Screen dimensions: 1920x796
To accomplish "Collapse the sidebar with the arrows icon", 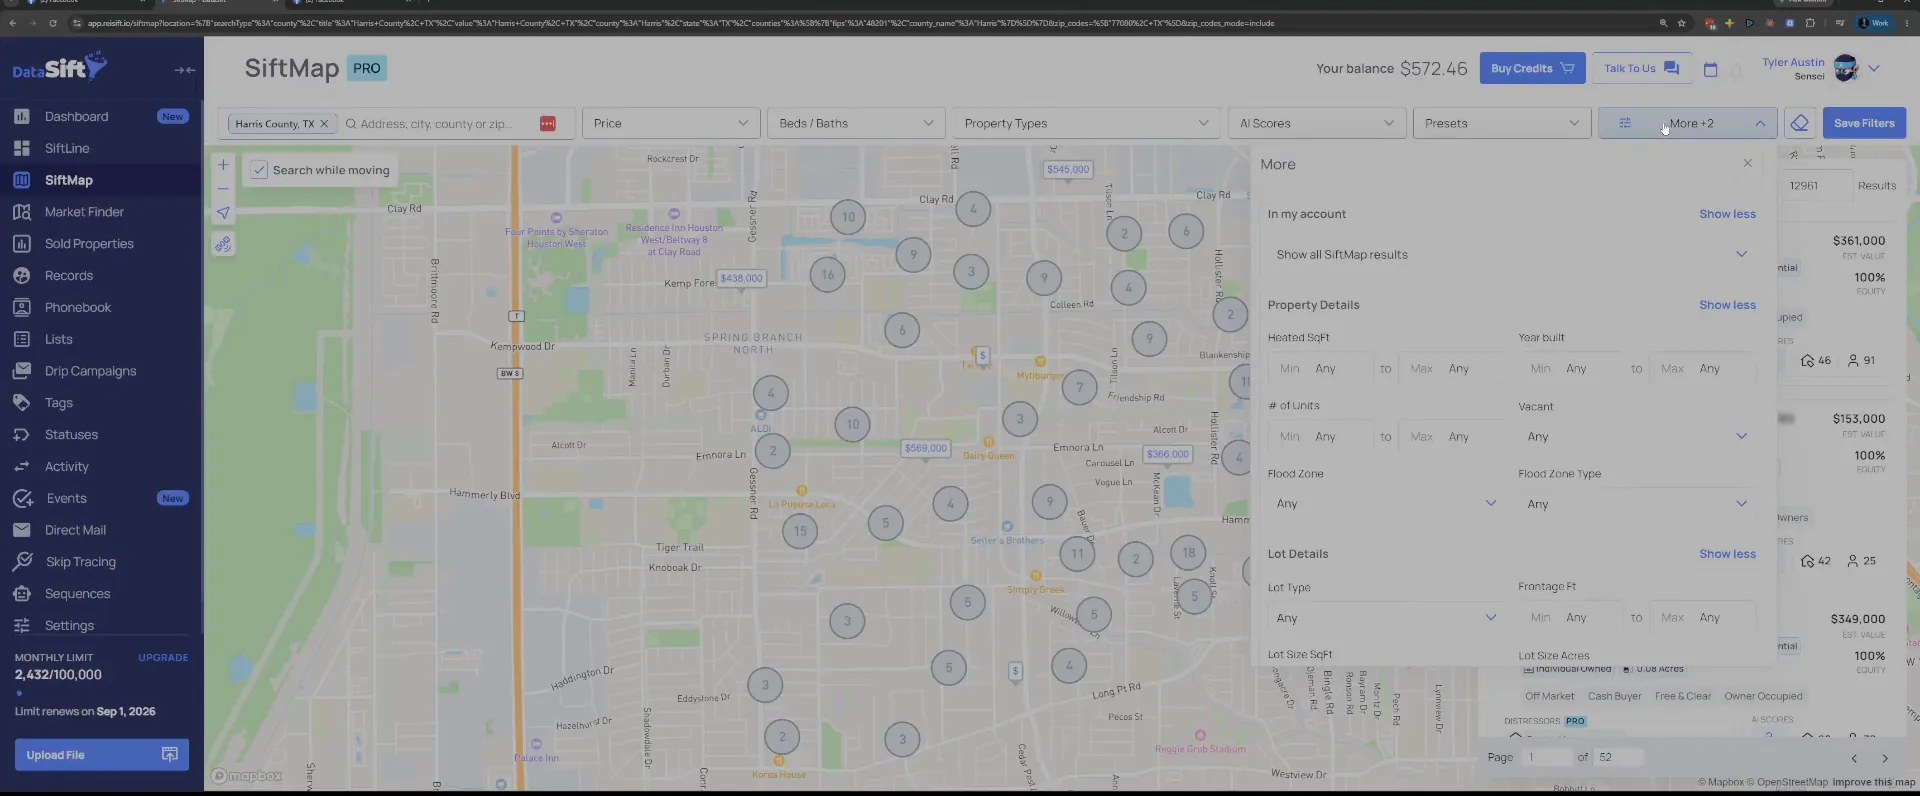I will click(185, 70).
